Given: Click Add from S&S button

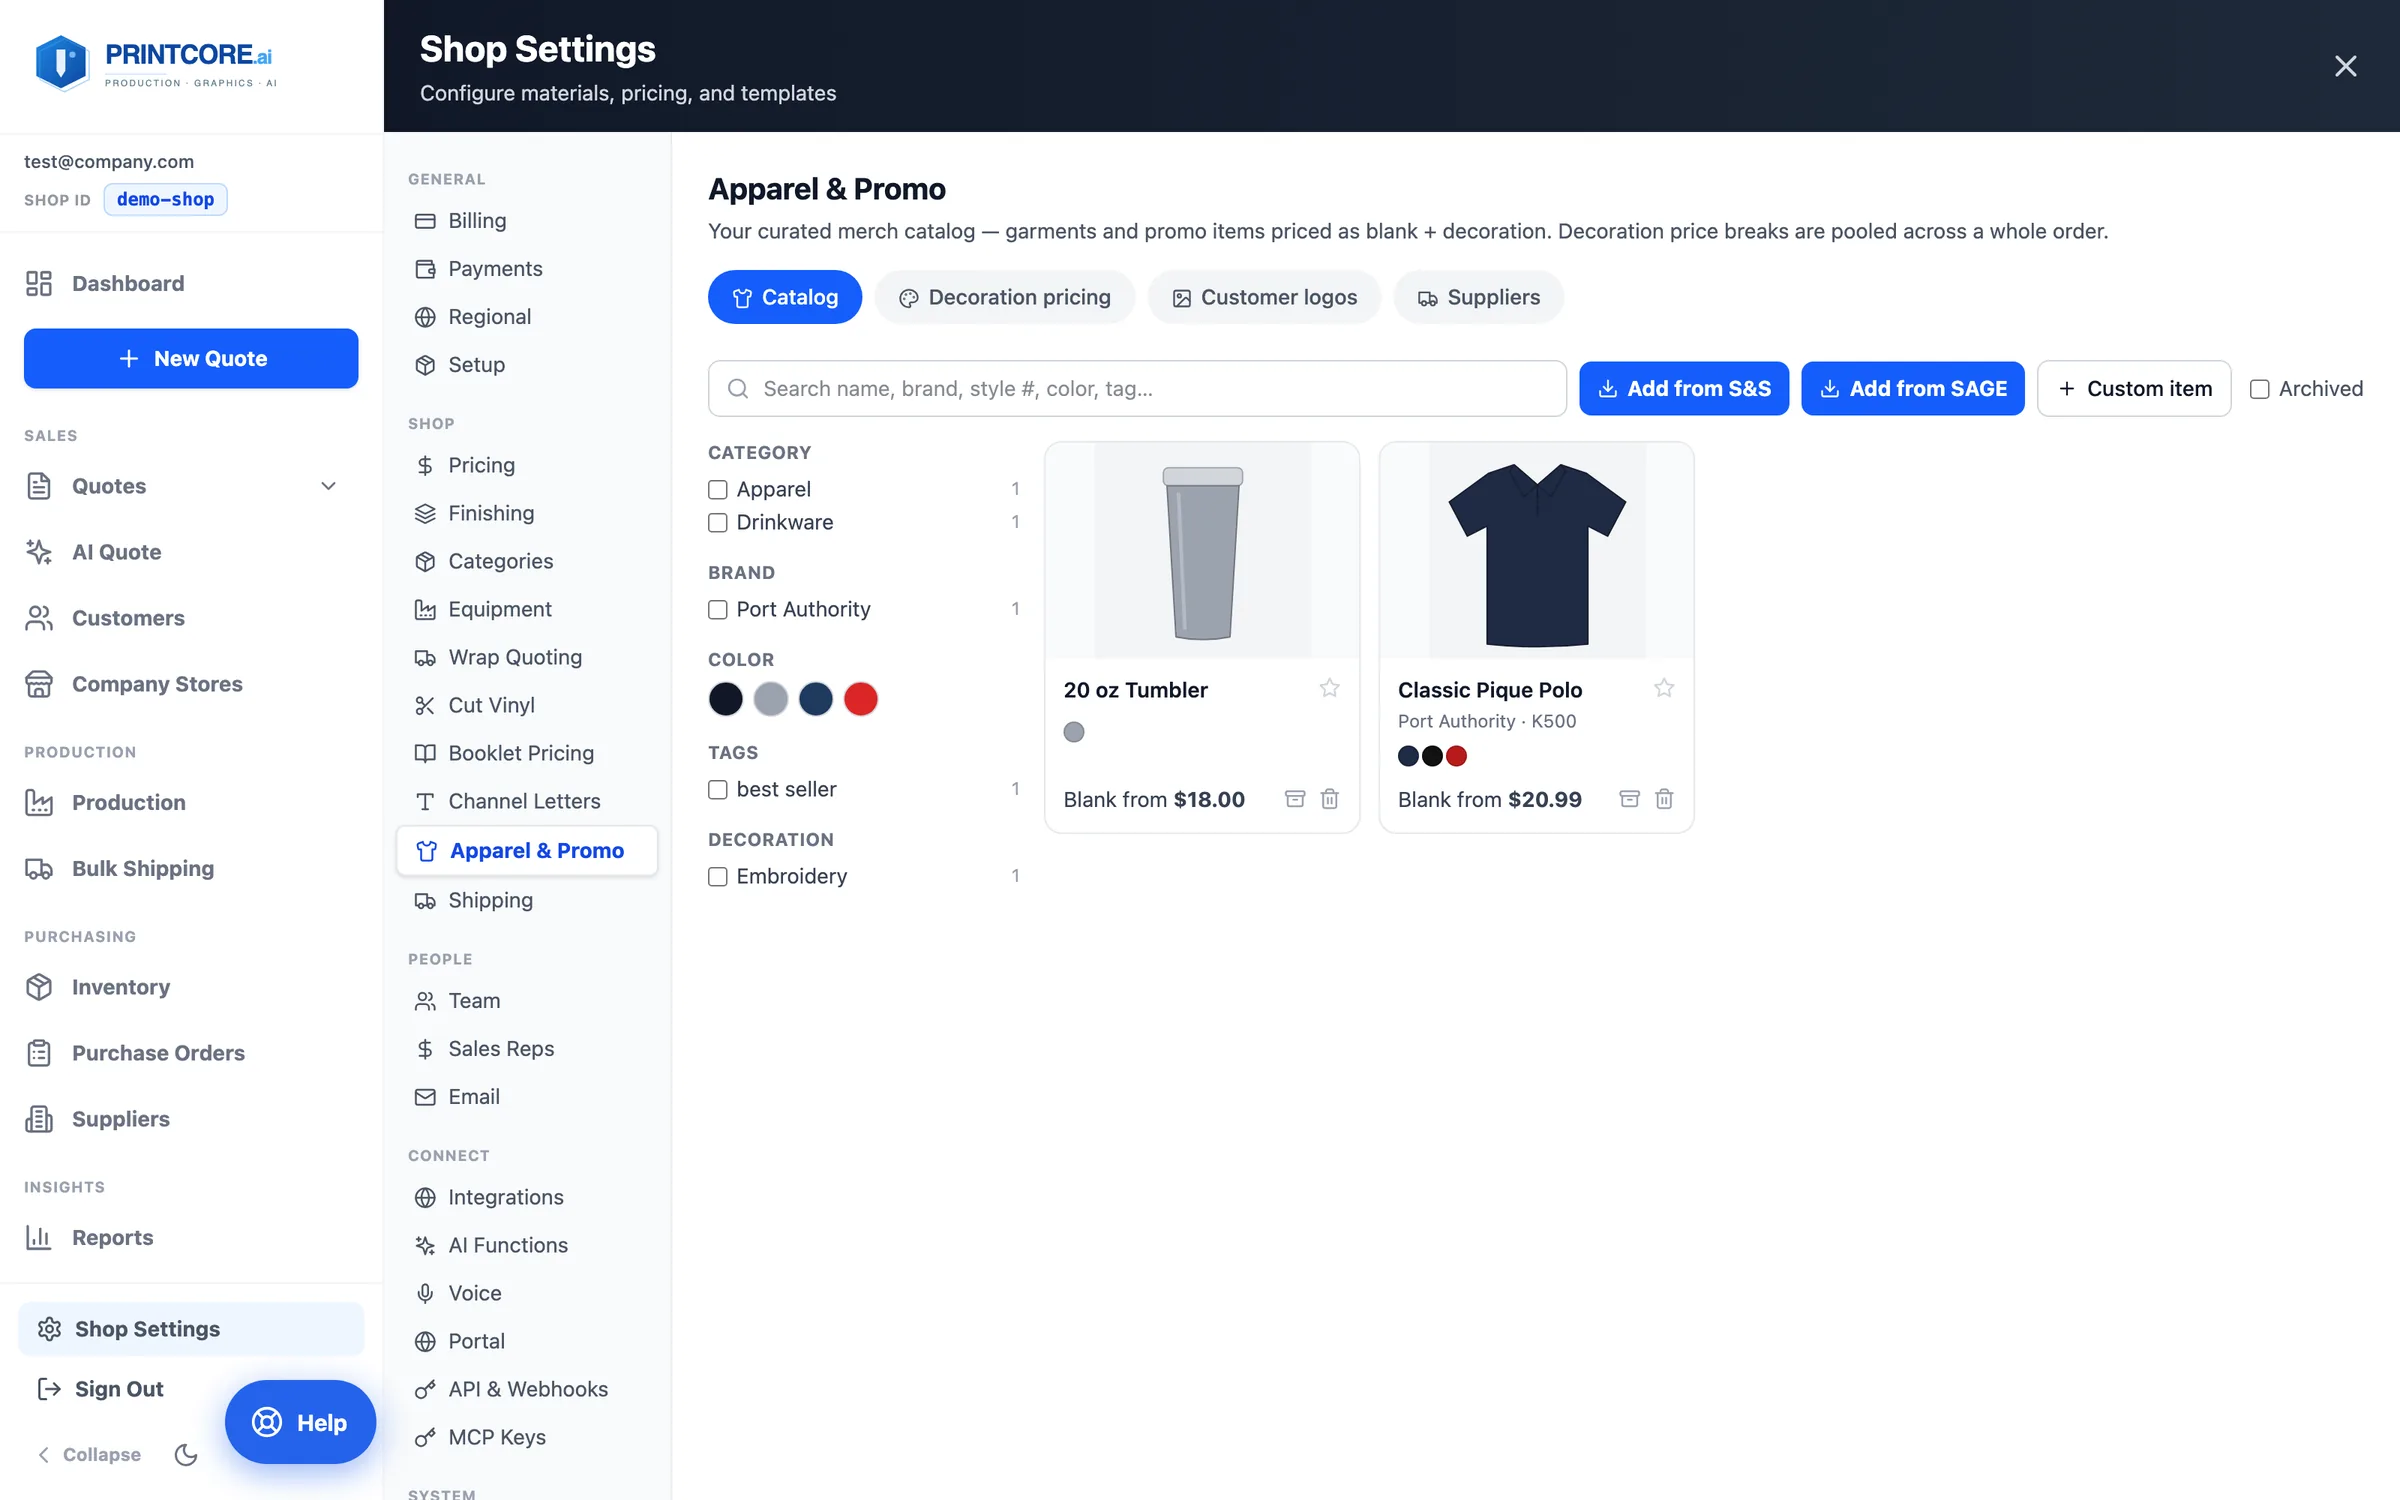Looking at the screenshot, I should 1684,388.
